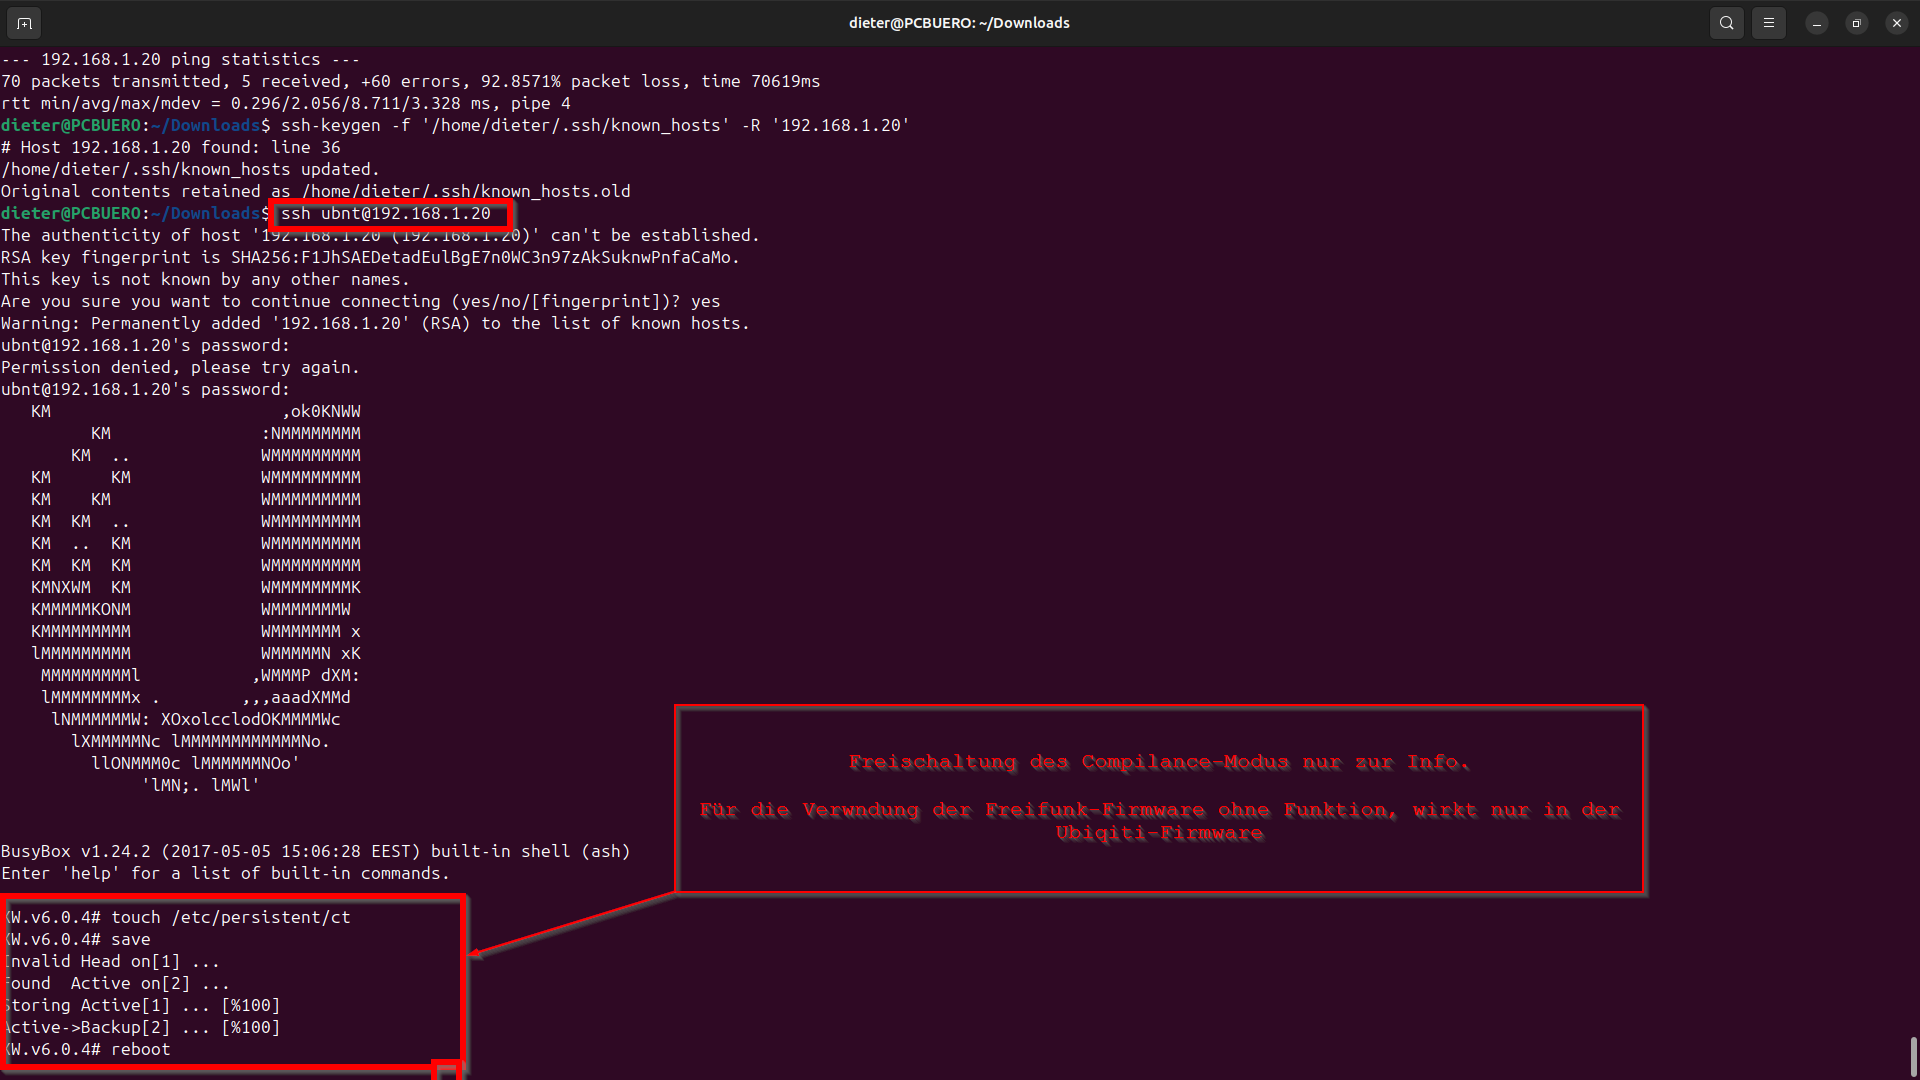This screenshot has height=1080, width=1920.
Task: Click the Permission denied message
Action: (180, 368)
